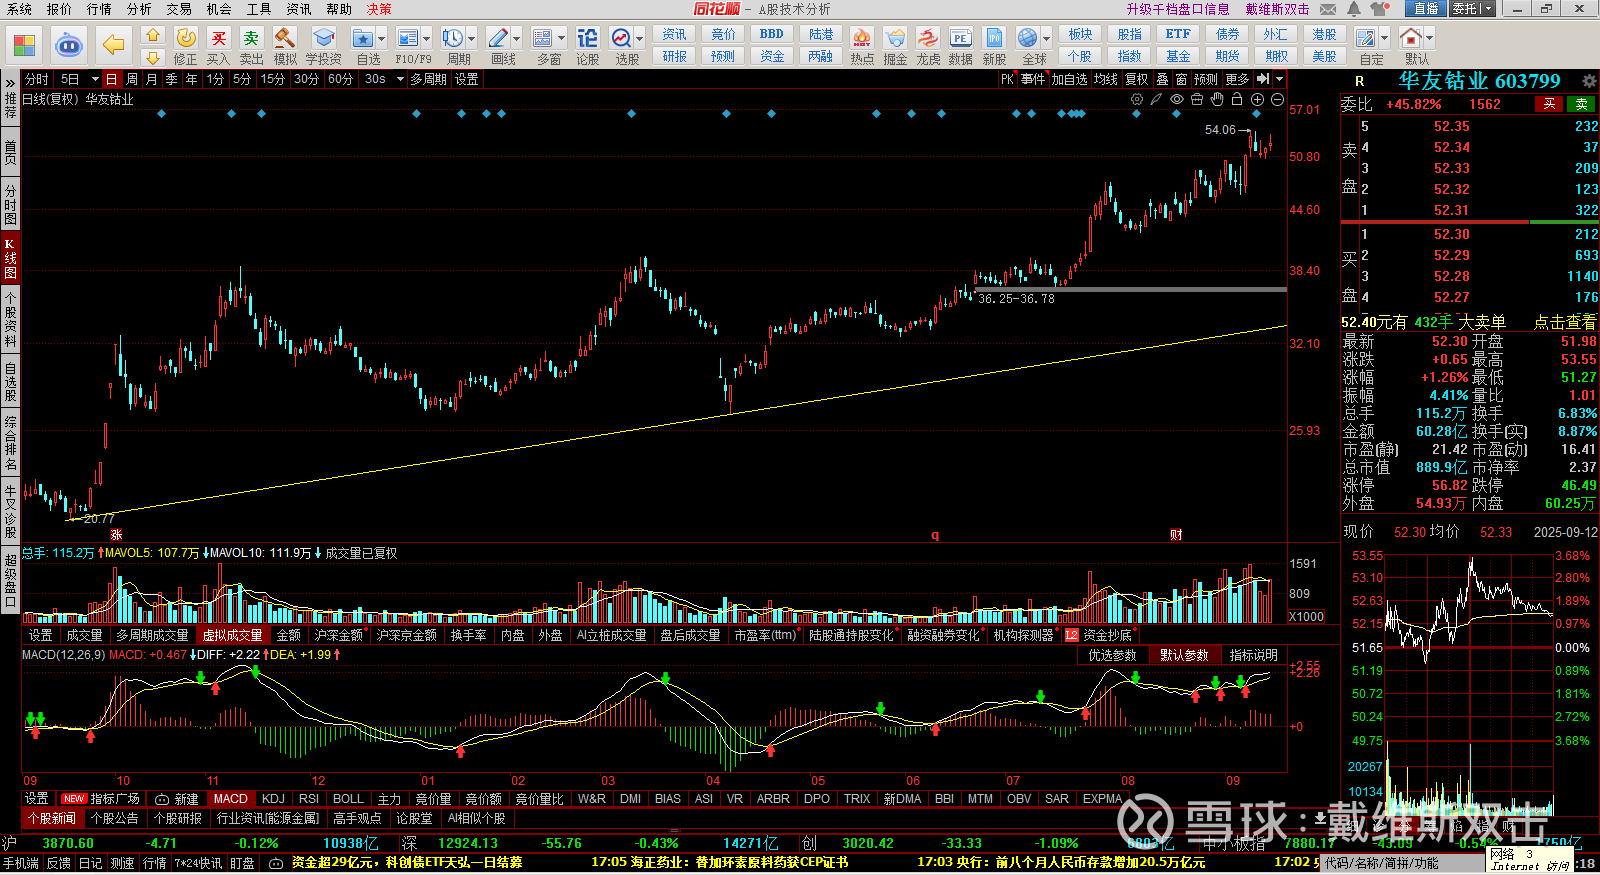1600x875 pixels.
Task: Click the green 卖出 sell icon
Action: (x=251, y=46)
